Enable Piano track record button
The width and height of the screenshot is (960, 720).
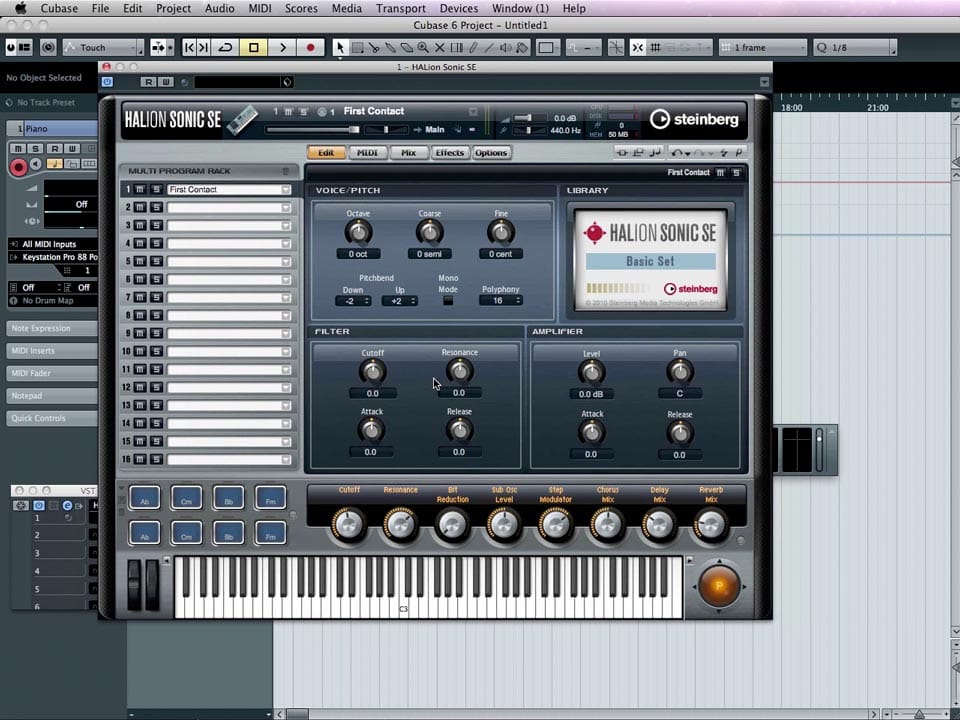click(18, 166)
